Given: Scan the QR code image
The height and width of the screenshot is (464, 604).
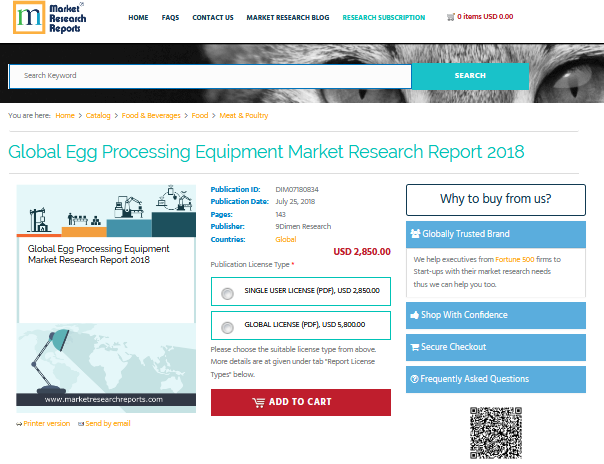Looking at the screenshot, I should pyautogui.click(x=496, y=433).
